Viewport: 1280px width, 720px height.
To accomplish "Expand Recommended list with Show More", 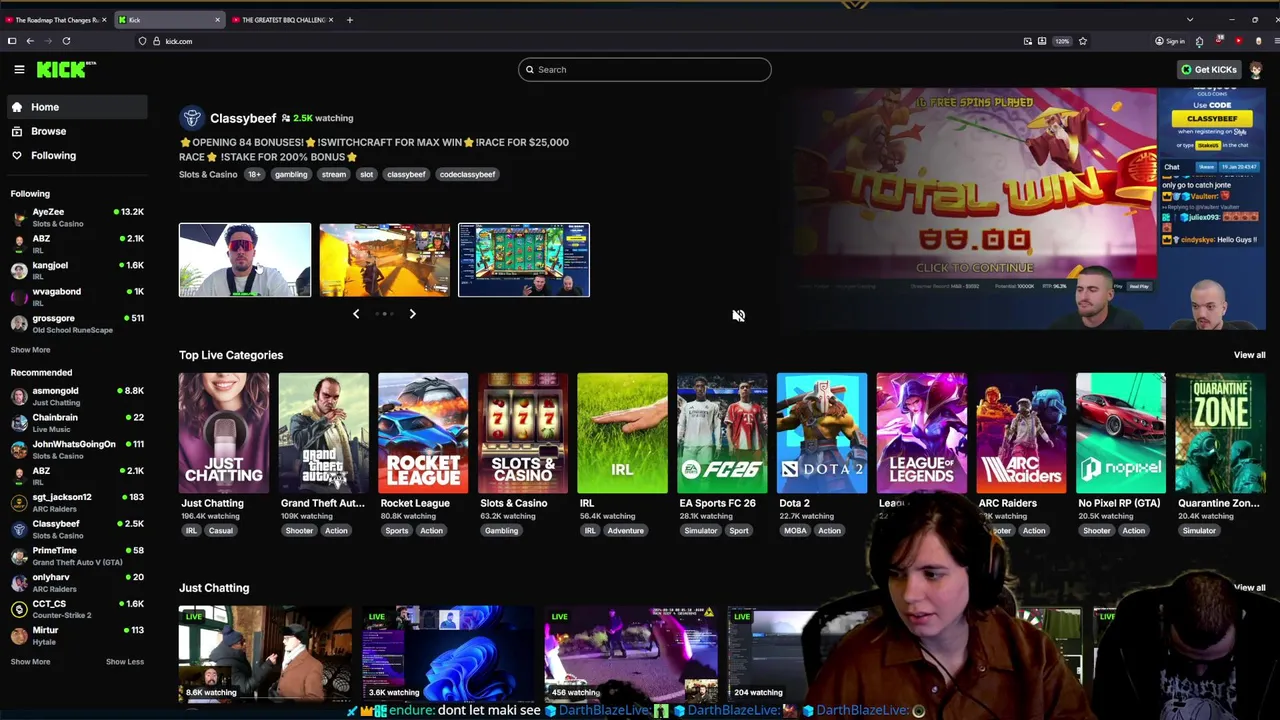I will [30, 662].
